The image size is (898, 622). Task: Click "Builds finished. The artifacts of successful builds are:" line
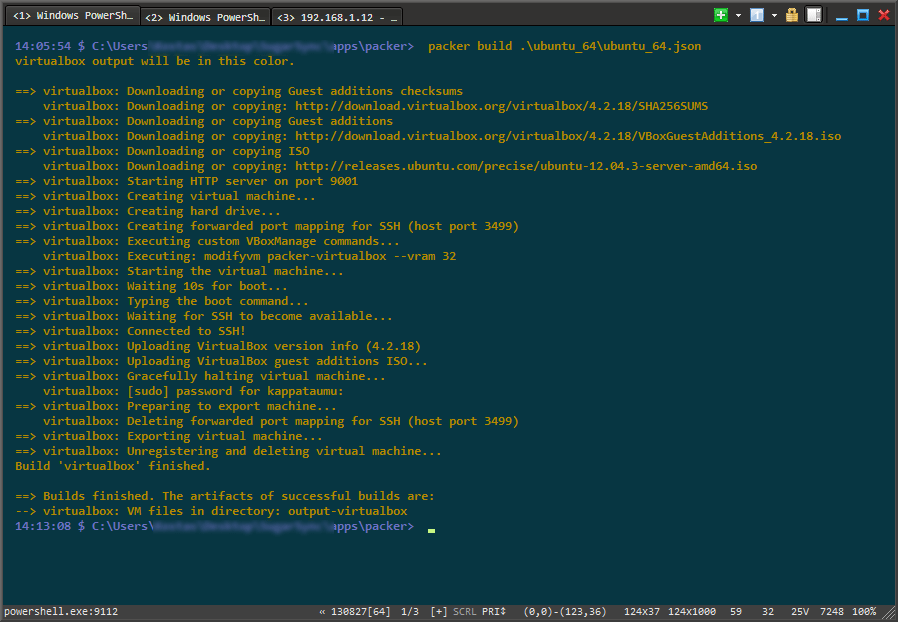[225, 496]
